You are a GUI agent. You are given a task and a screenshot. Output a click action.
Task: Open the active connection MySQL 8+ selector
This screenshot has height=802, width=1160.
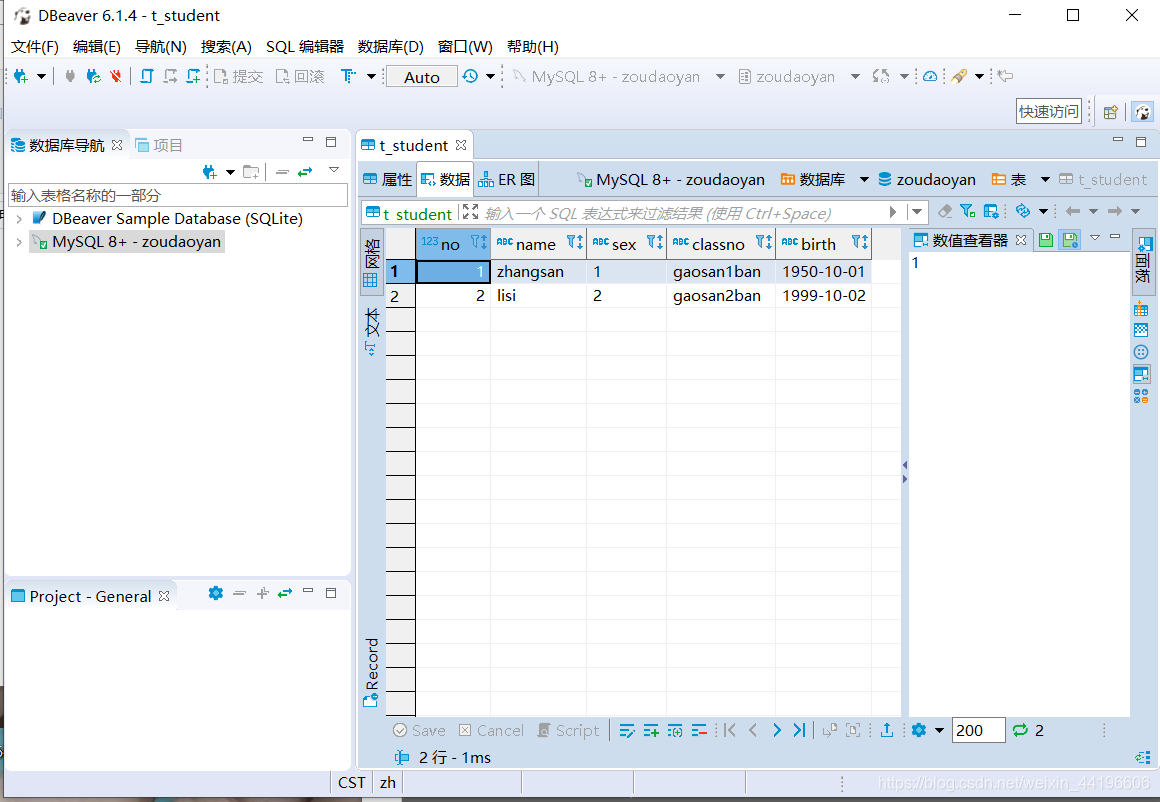pos(618,76)
